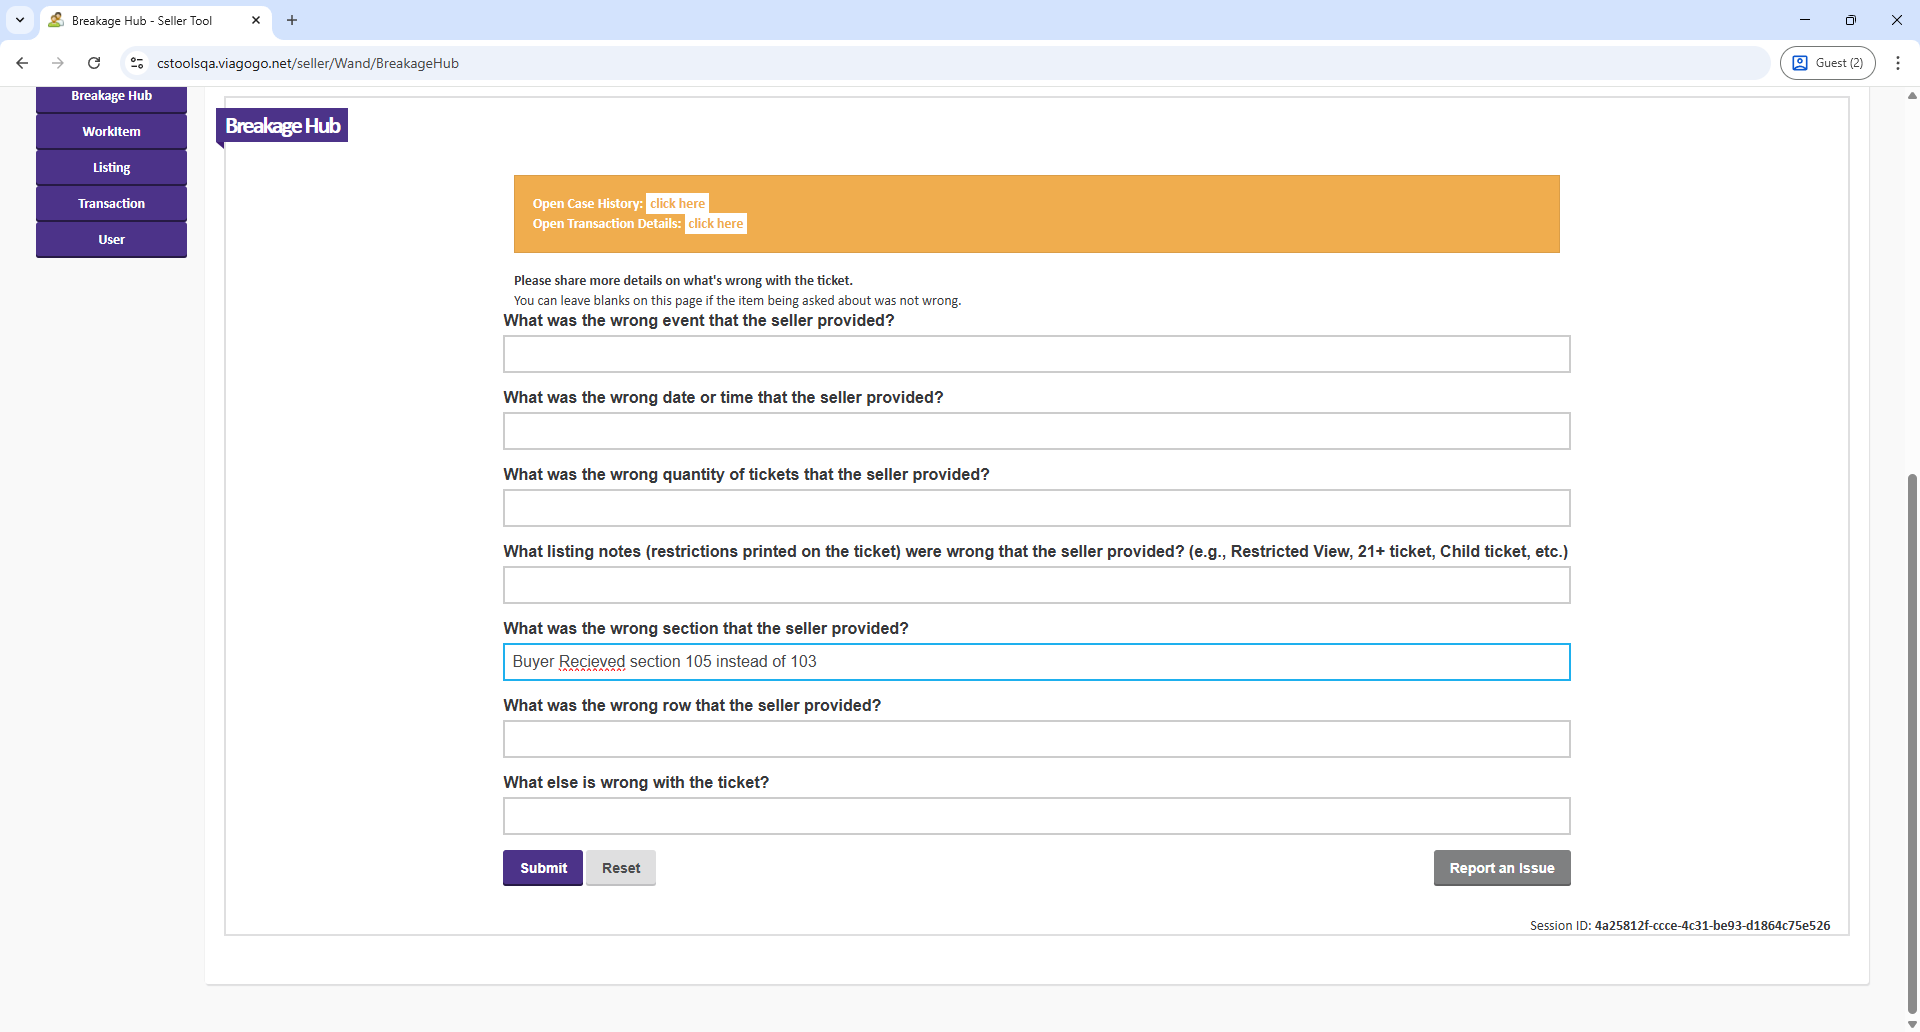This screenshot has width=1920, height=1032.
Task: Go to the Listing sidebar item
Action: click(x=111, y=168)
